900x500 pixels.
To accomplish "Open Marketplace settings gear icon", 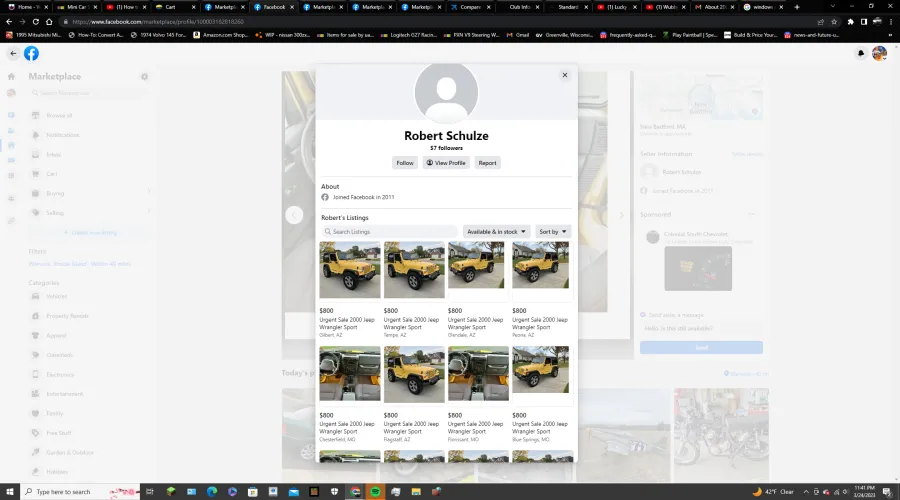I will 145,76.
